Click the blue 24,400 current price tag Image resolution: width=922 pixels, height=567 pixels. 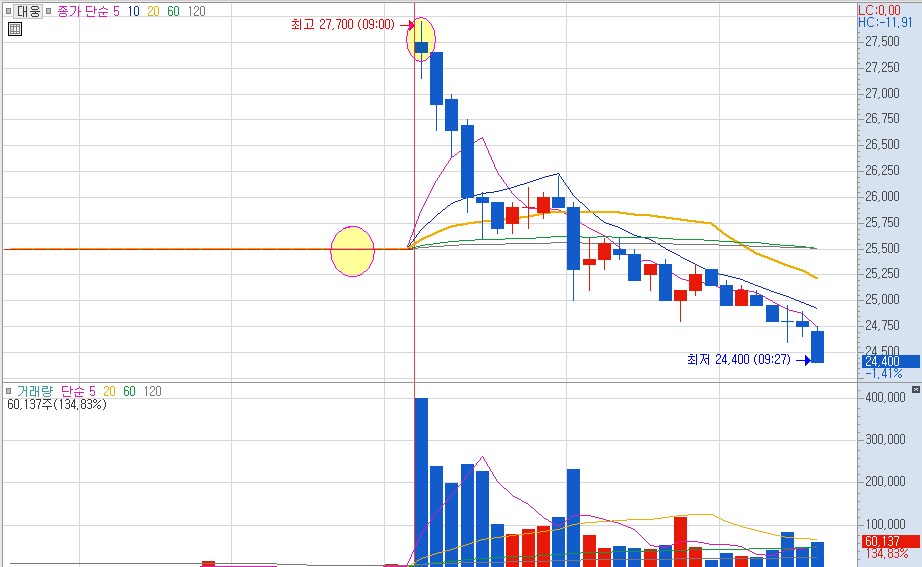(891, 362)
